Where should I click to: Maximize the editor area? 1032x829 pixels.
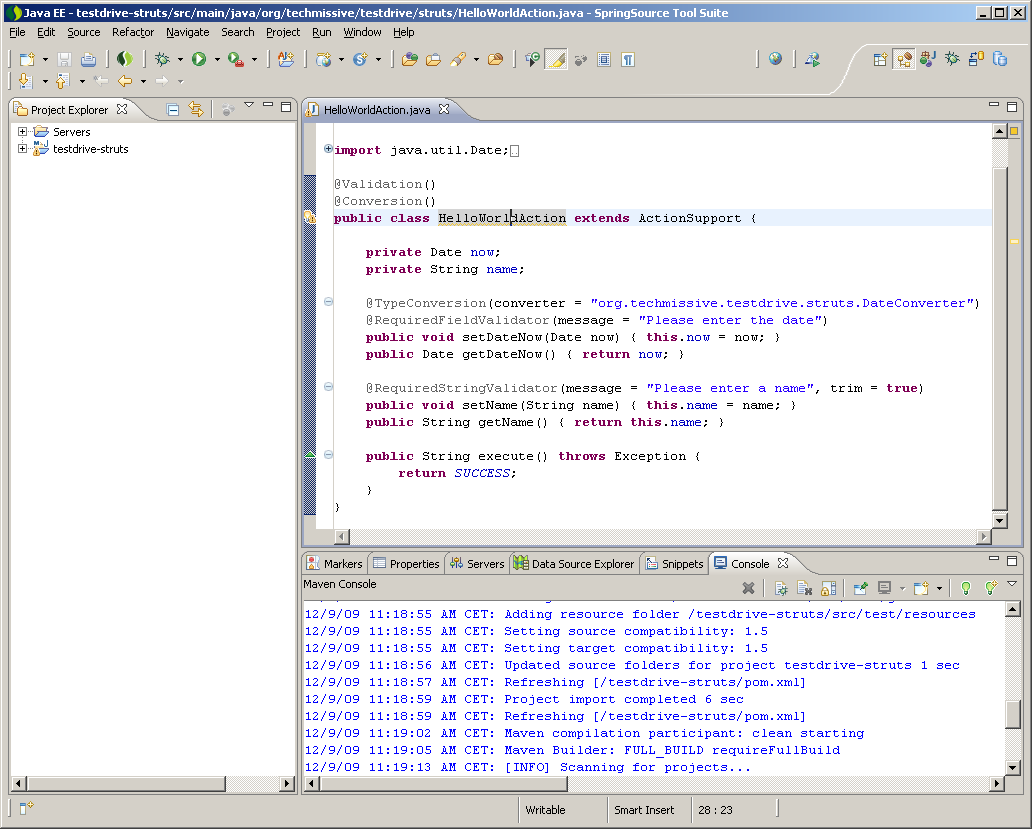[x=1012, y=107]
